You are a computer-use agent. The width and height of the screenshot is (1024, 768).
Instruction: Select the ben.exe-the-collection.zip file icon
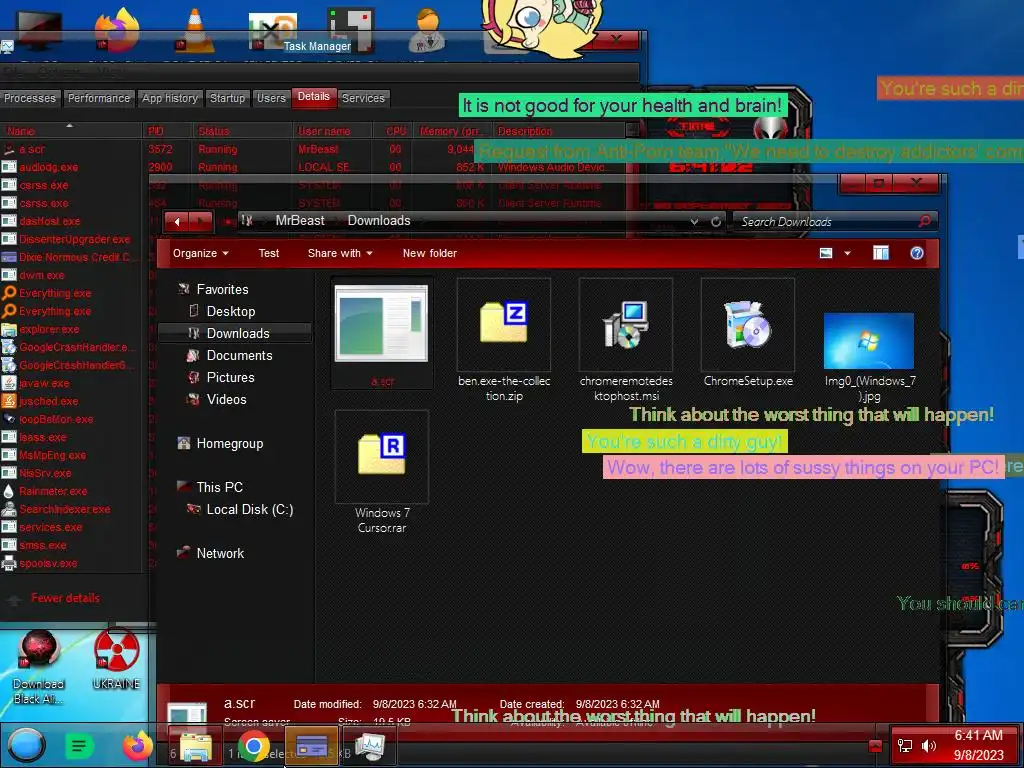tap(504, 324)
